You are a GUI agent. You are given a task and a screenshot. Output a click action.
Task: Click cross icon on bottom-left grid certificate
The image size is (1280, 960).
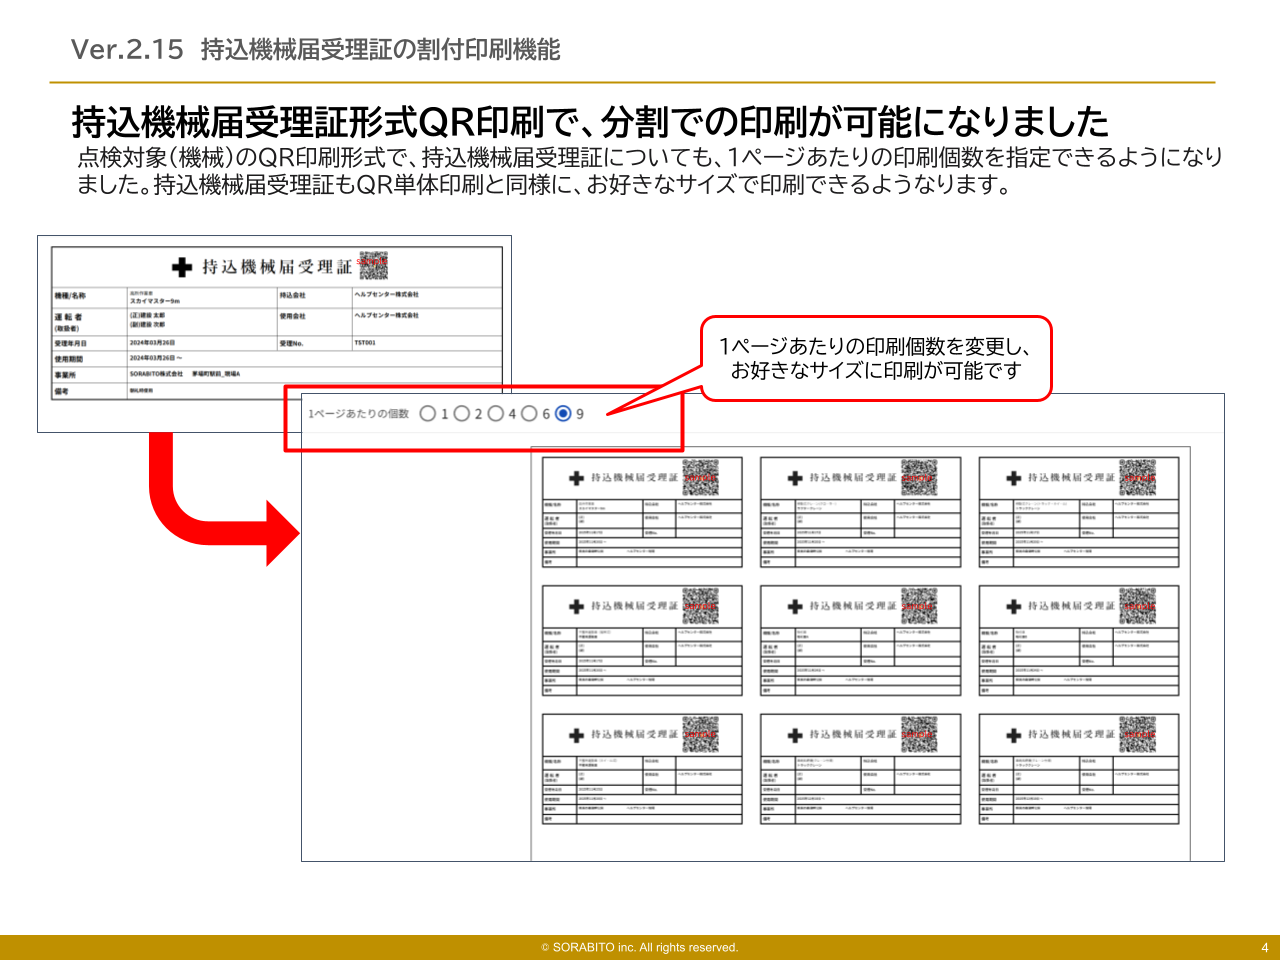[577, 735]
